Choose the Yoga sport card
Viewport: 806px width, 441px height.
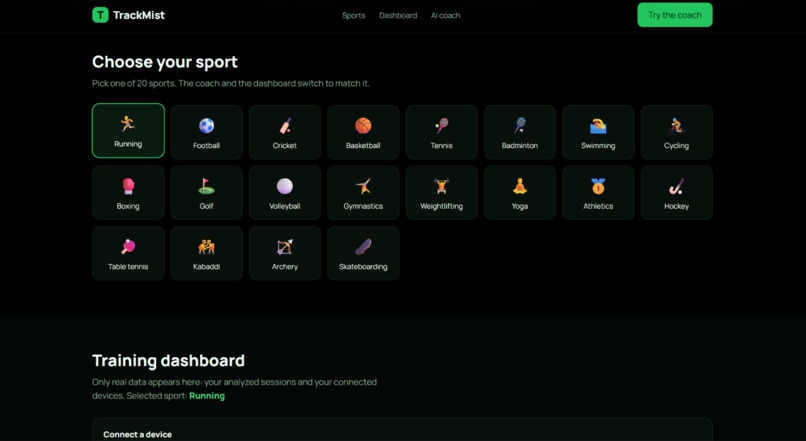coord(520,193)
